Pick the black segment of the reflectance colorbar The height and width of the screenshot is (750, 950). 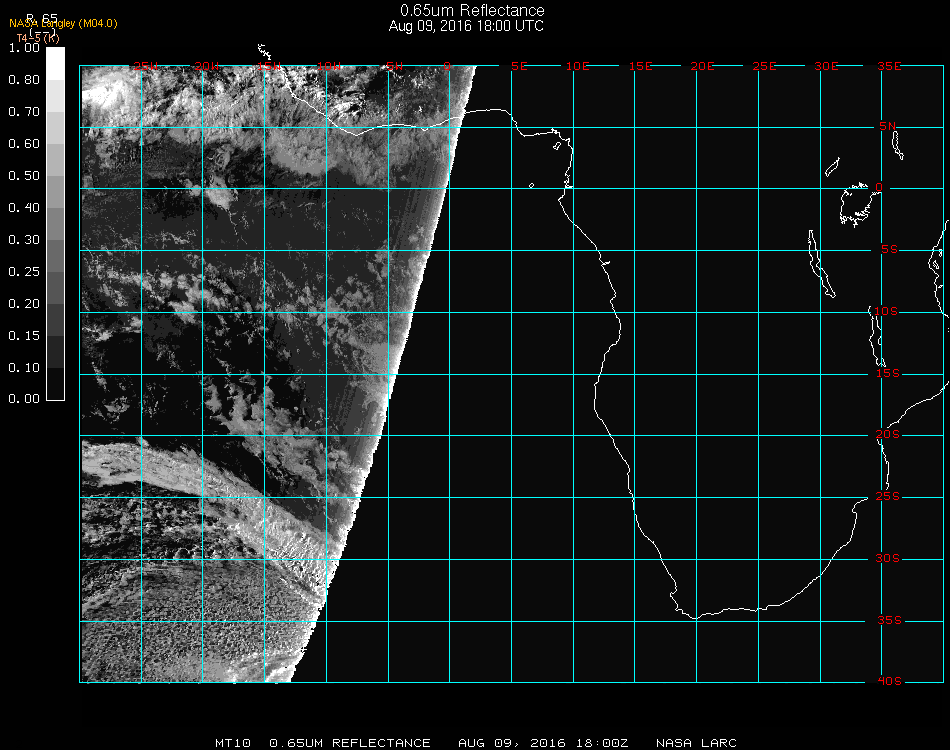[x=55, y=383]
